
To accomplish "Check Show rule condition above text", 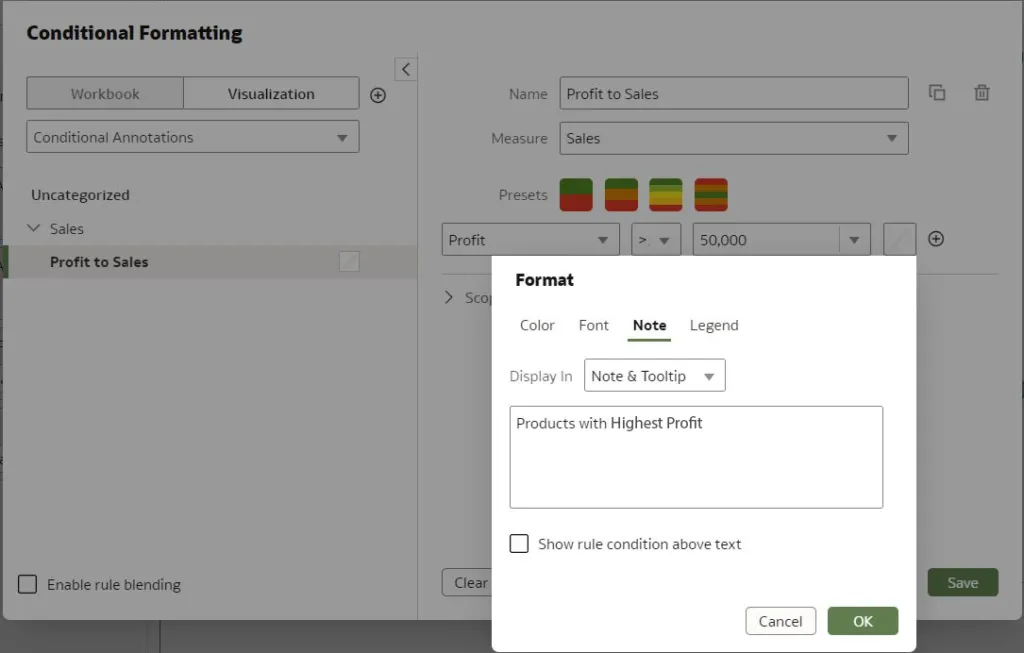I will (x=519, y=544).
